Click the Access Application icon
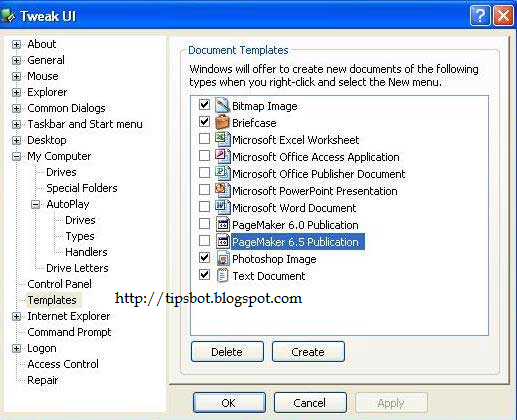517x420 pixels. point(222,156)
